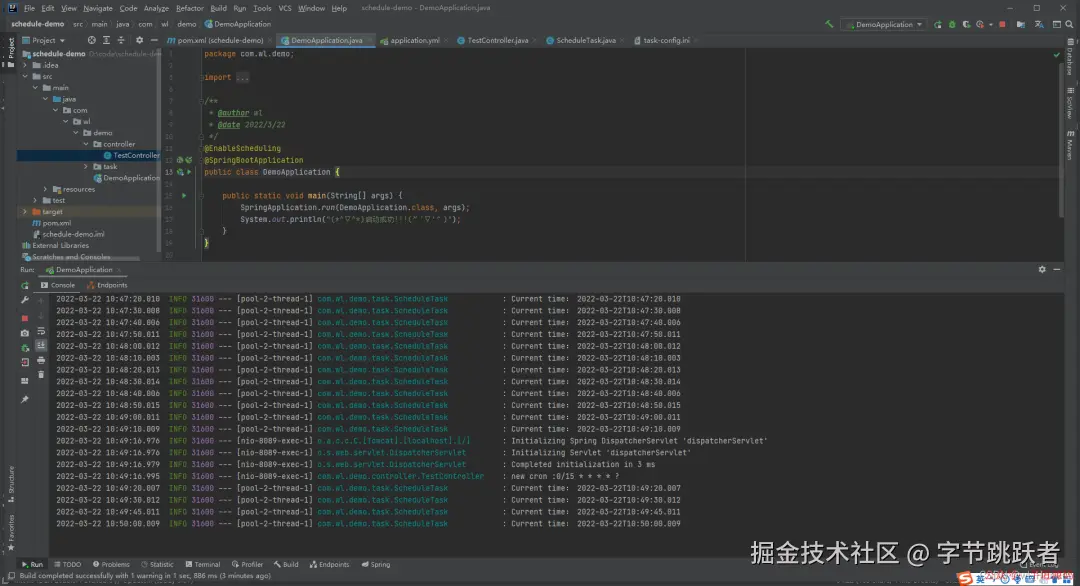This screenshot has height=586, width=1080.
Task: Collapse the controller package in tree
Action: pyautogui.click(x=87, y=144)
